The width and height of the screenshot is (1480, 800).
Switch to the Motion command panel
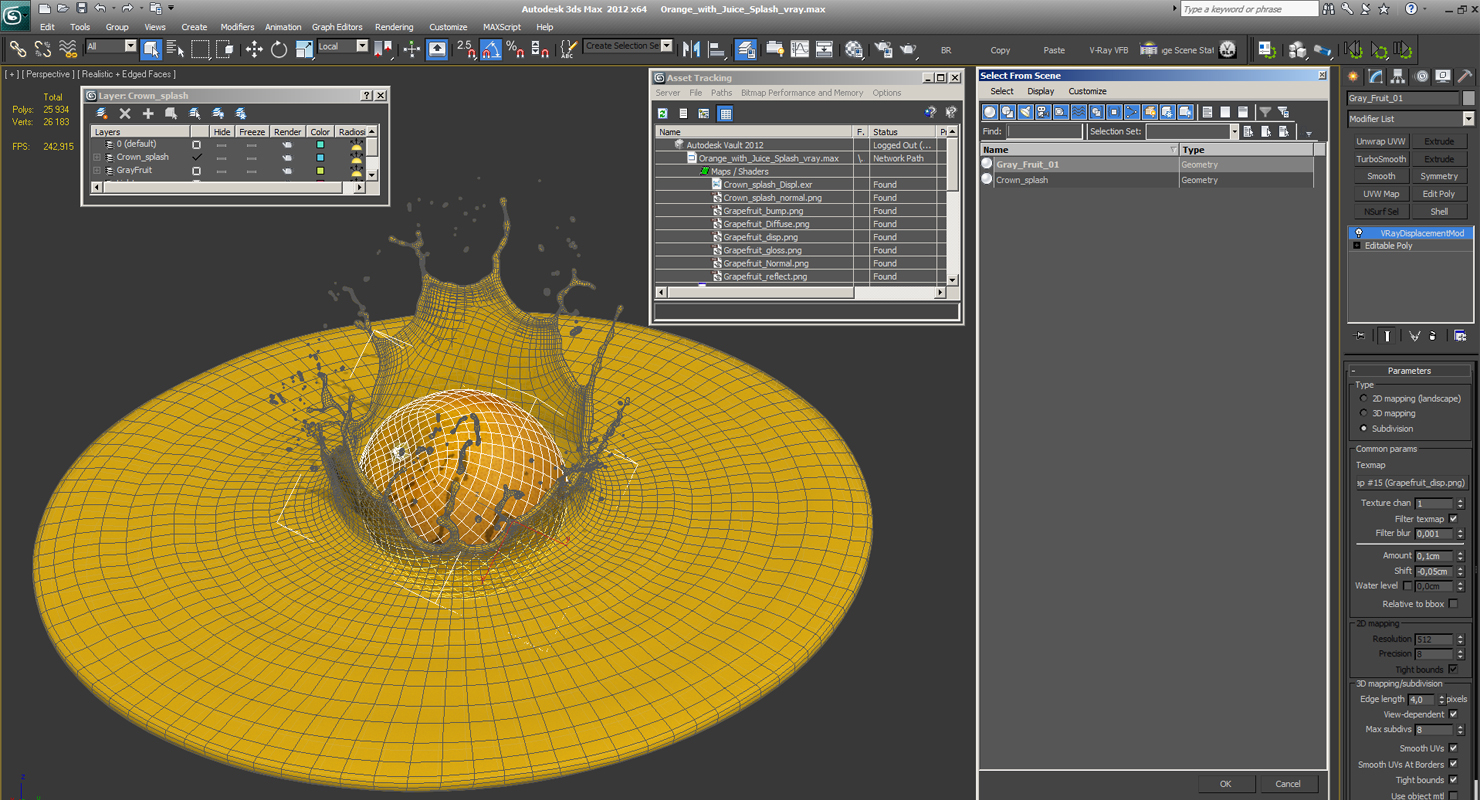[1421, 76]
